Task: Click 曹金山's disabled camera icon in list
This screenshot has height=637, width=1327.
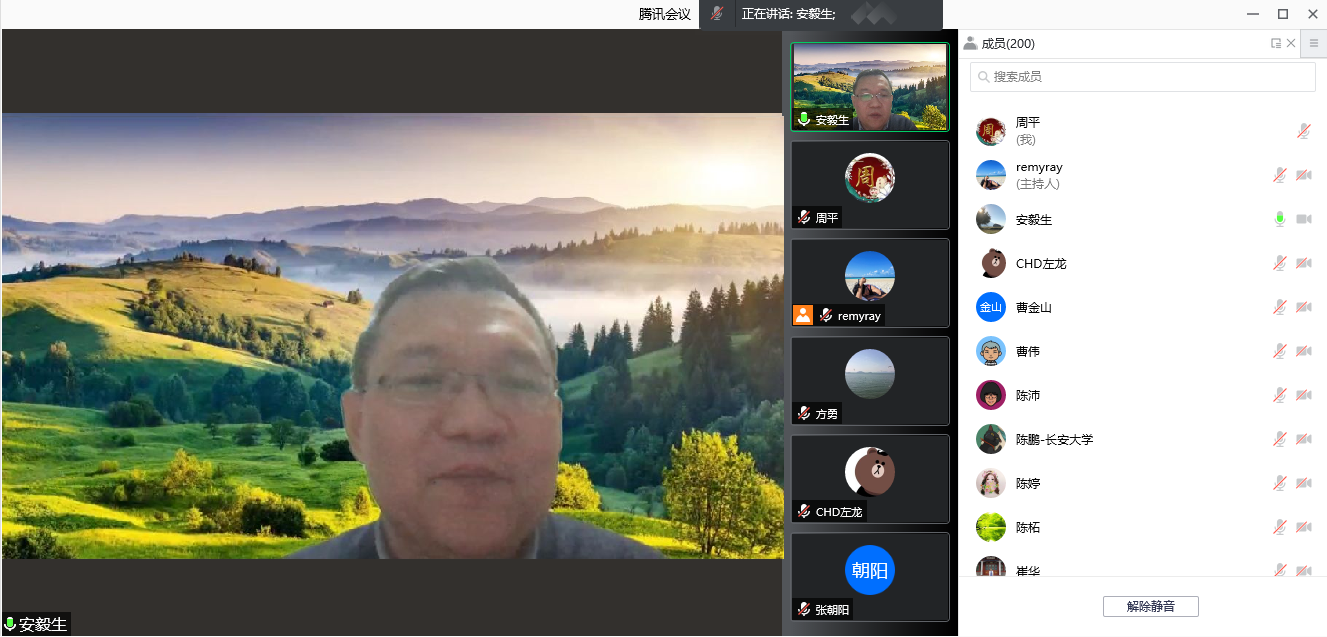Action: (1303, 307)
